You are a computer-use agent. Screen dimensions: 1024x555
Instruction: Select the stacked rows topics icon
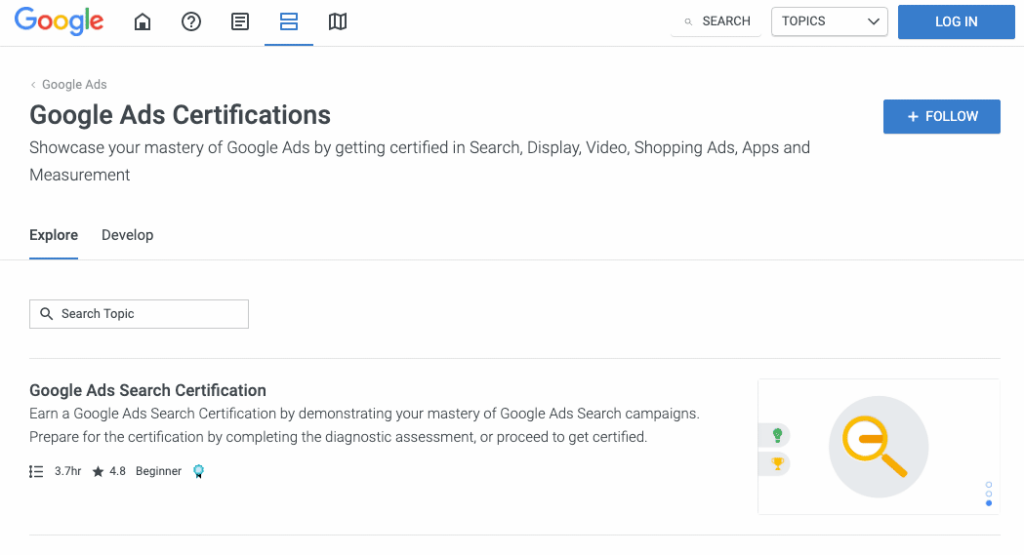pos(289,22)
